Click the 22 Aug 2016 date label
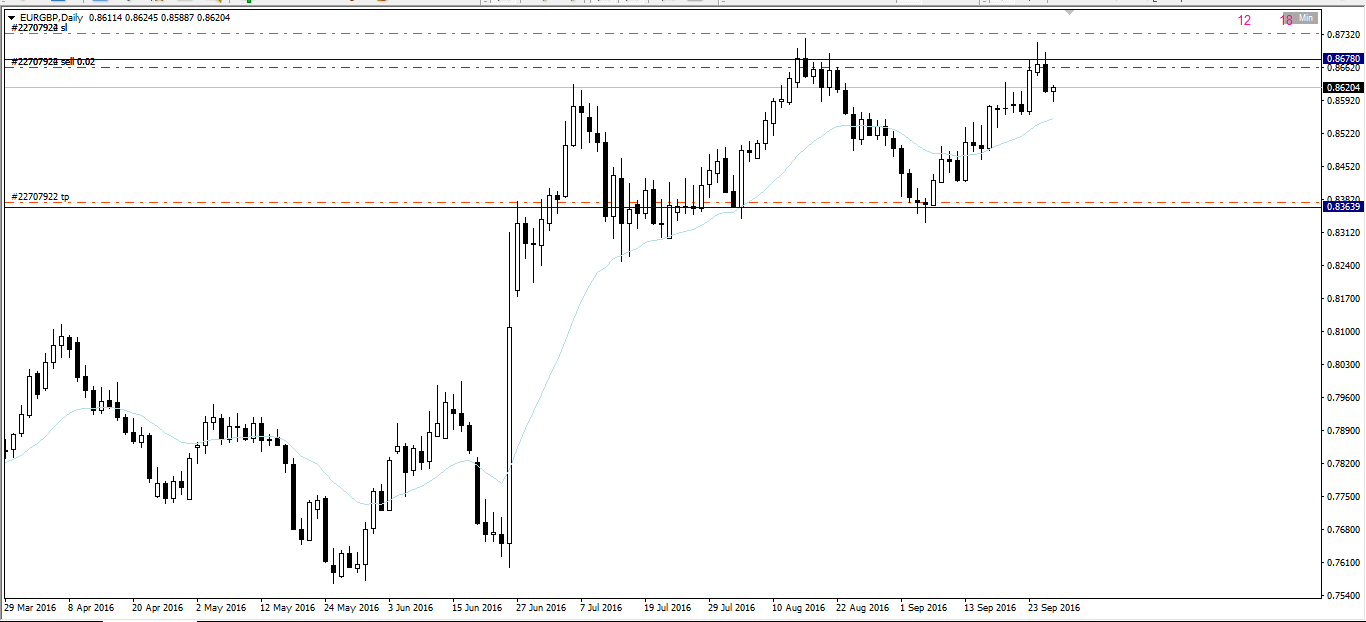Image resolution: width=1366 pixels, height=622 pixels. point(862,607)
